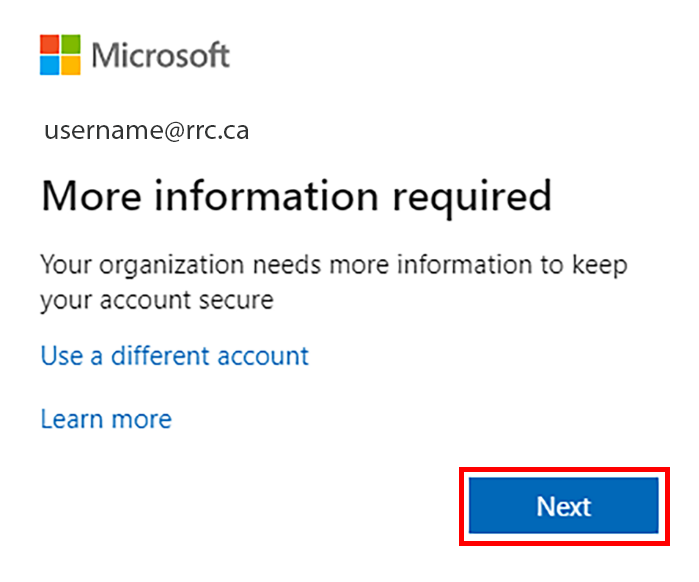Click the blue square in Microsoft logo
699x582 pixels.
pyautogui.click(x=49, y=65)
